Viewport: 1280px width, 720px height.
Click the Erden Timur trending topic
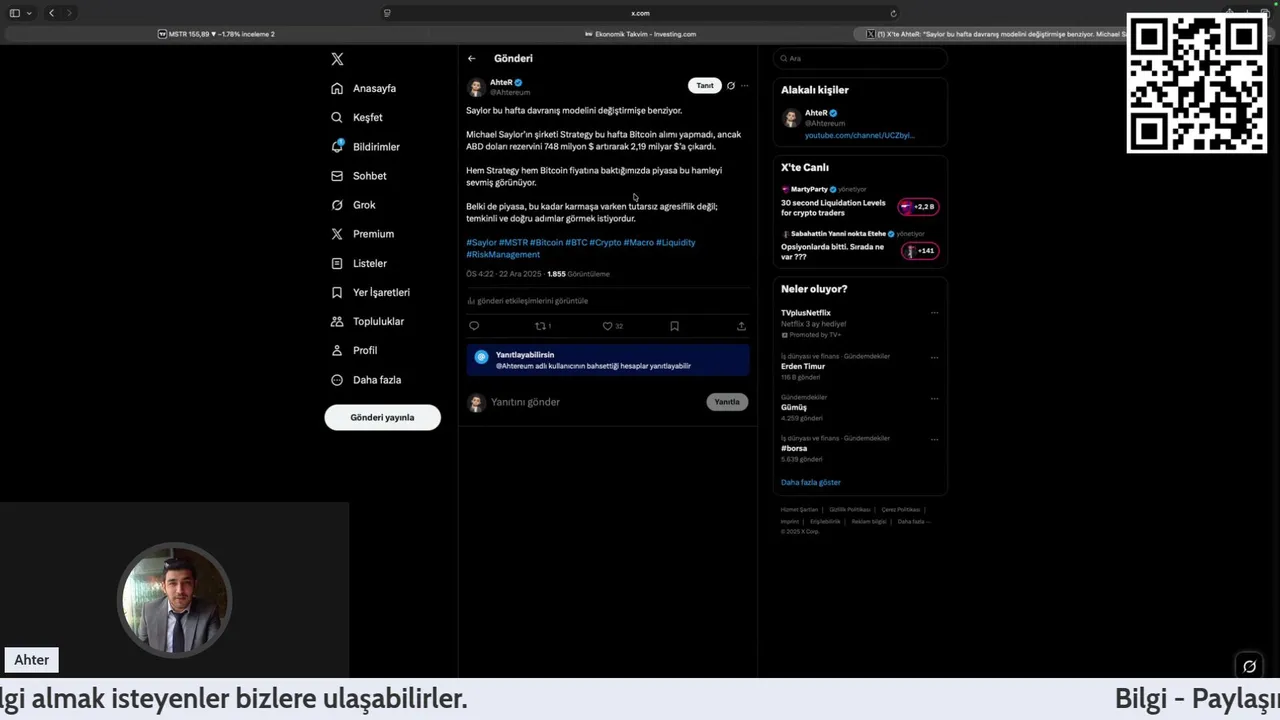[x=803, y=366]
